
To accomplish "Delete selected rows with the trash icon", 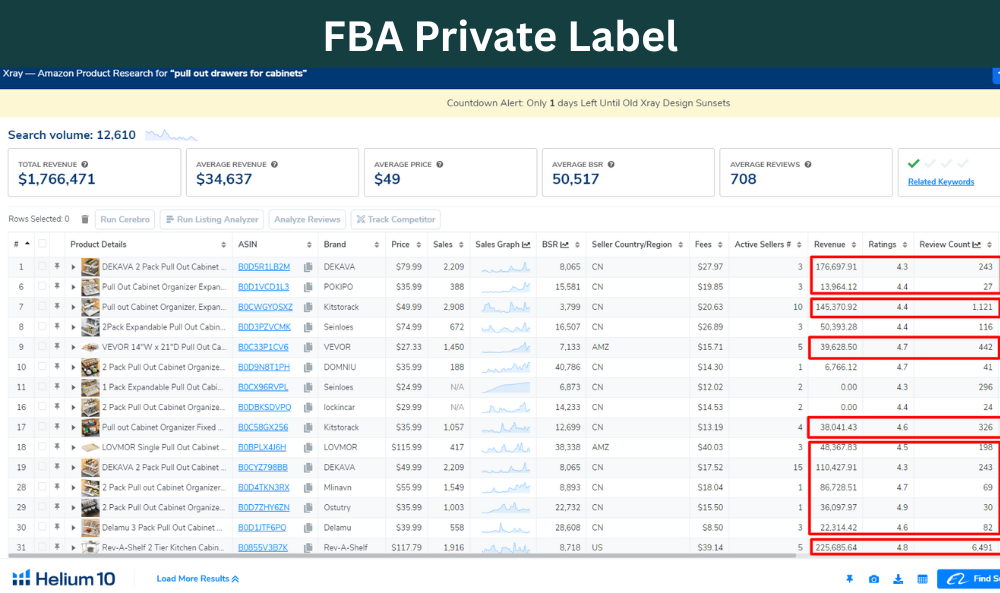I will (x=85, y=219).
